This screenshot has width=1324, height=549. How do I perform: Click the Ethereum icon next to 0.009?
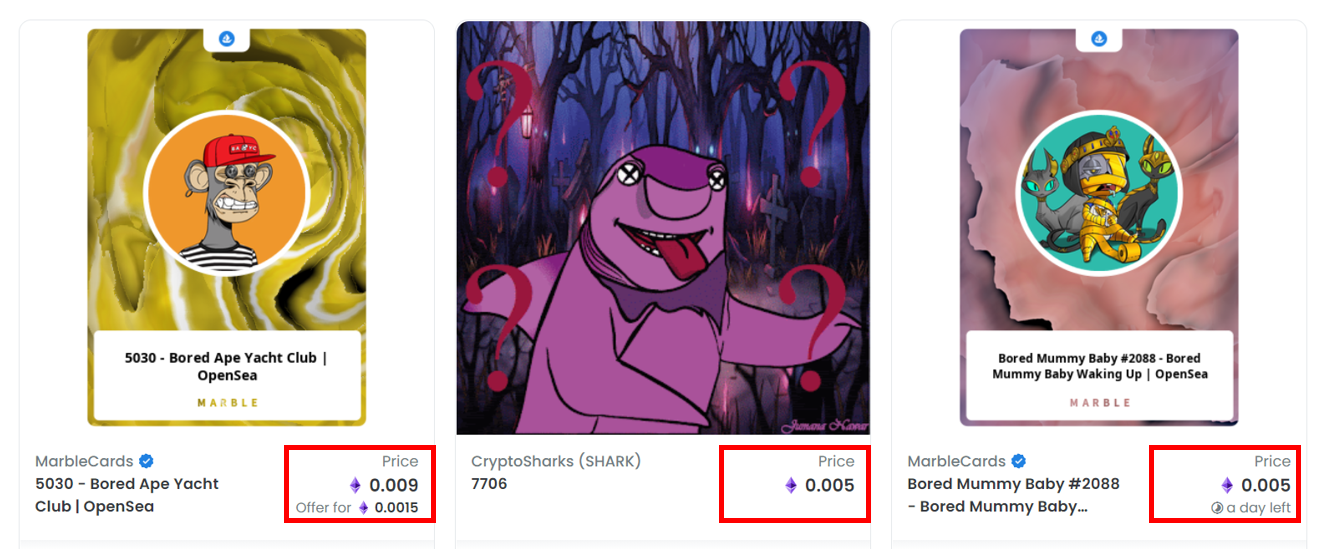click(x=355, y=486)
